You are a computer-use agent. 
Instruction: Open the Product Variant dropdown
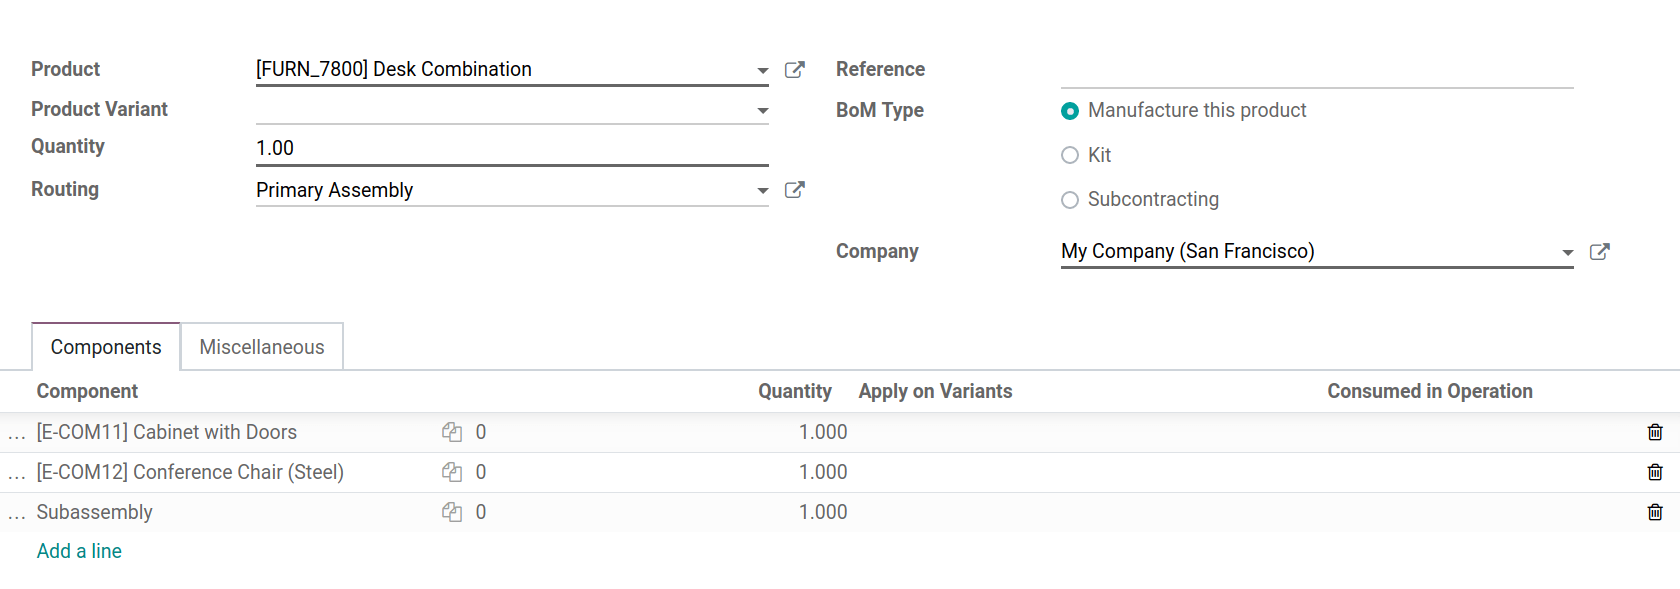pos(762,110)
